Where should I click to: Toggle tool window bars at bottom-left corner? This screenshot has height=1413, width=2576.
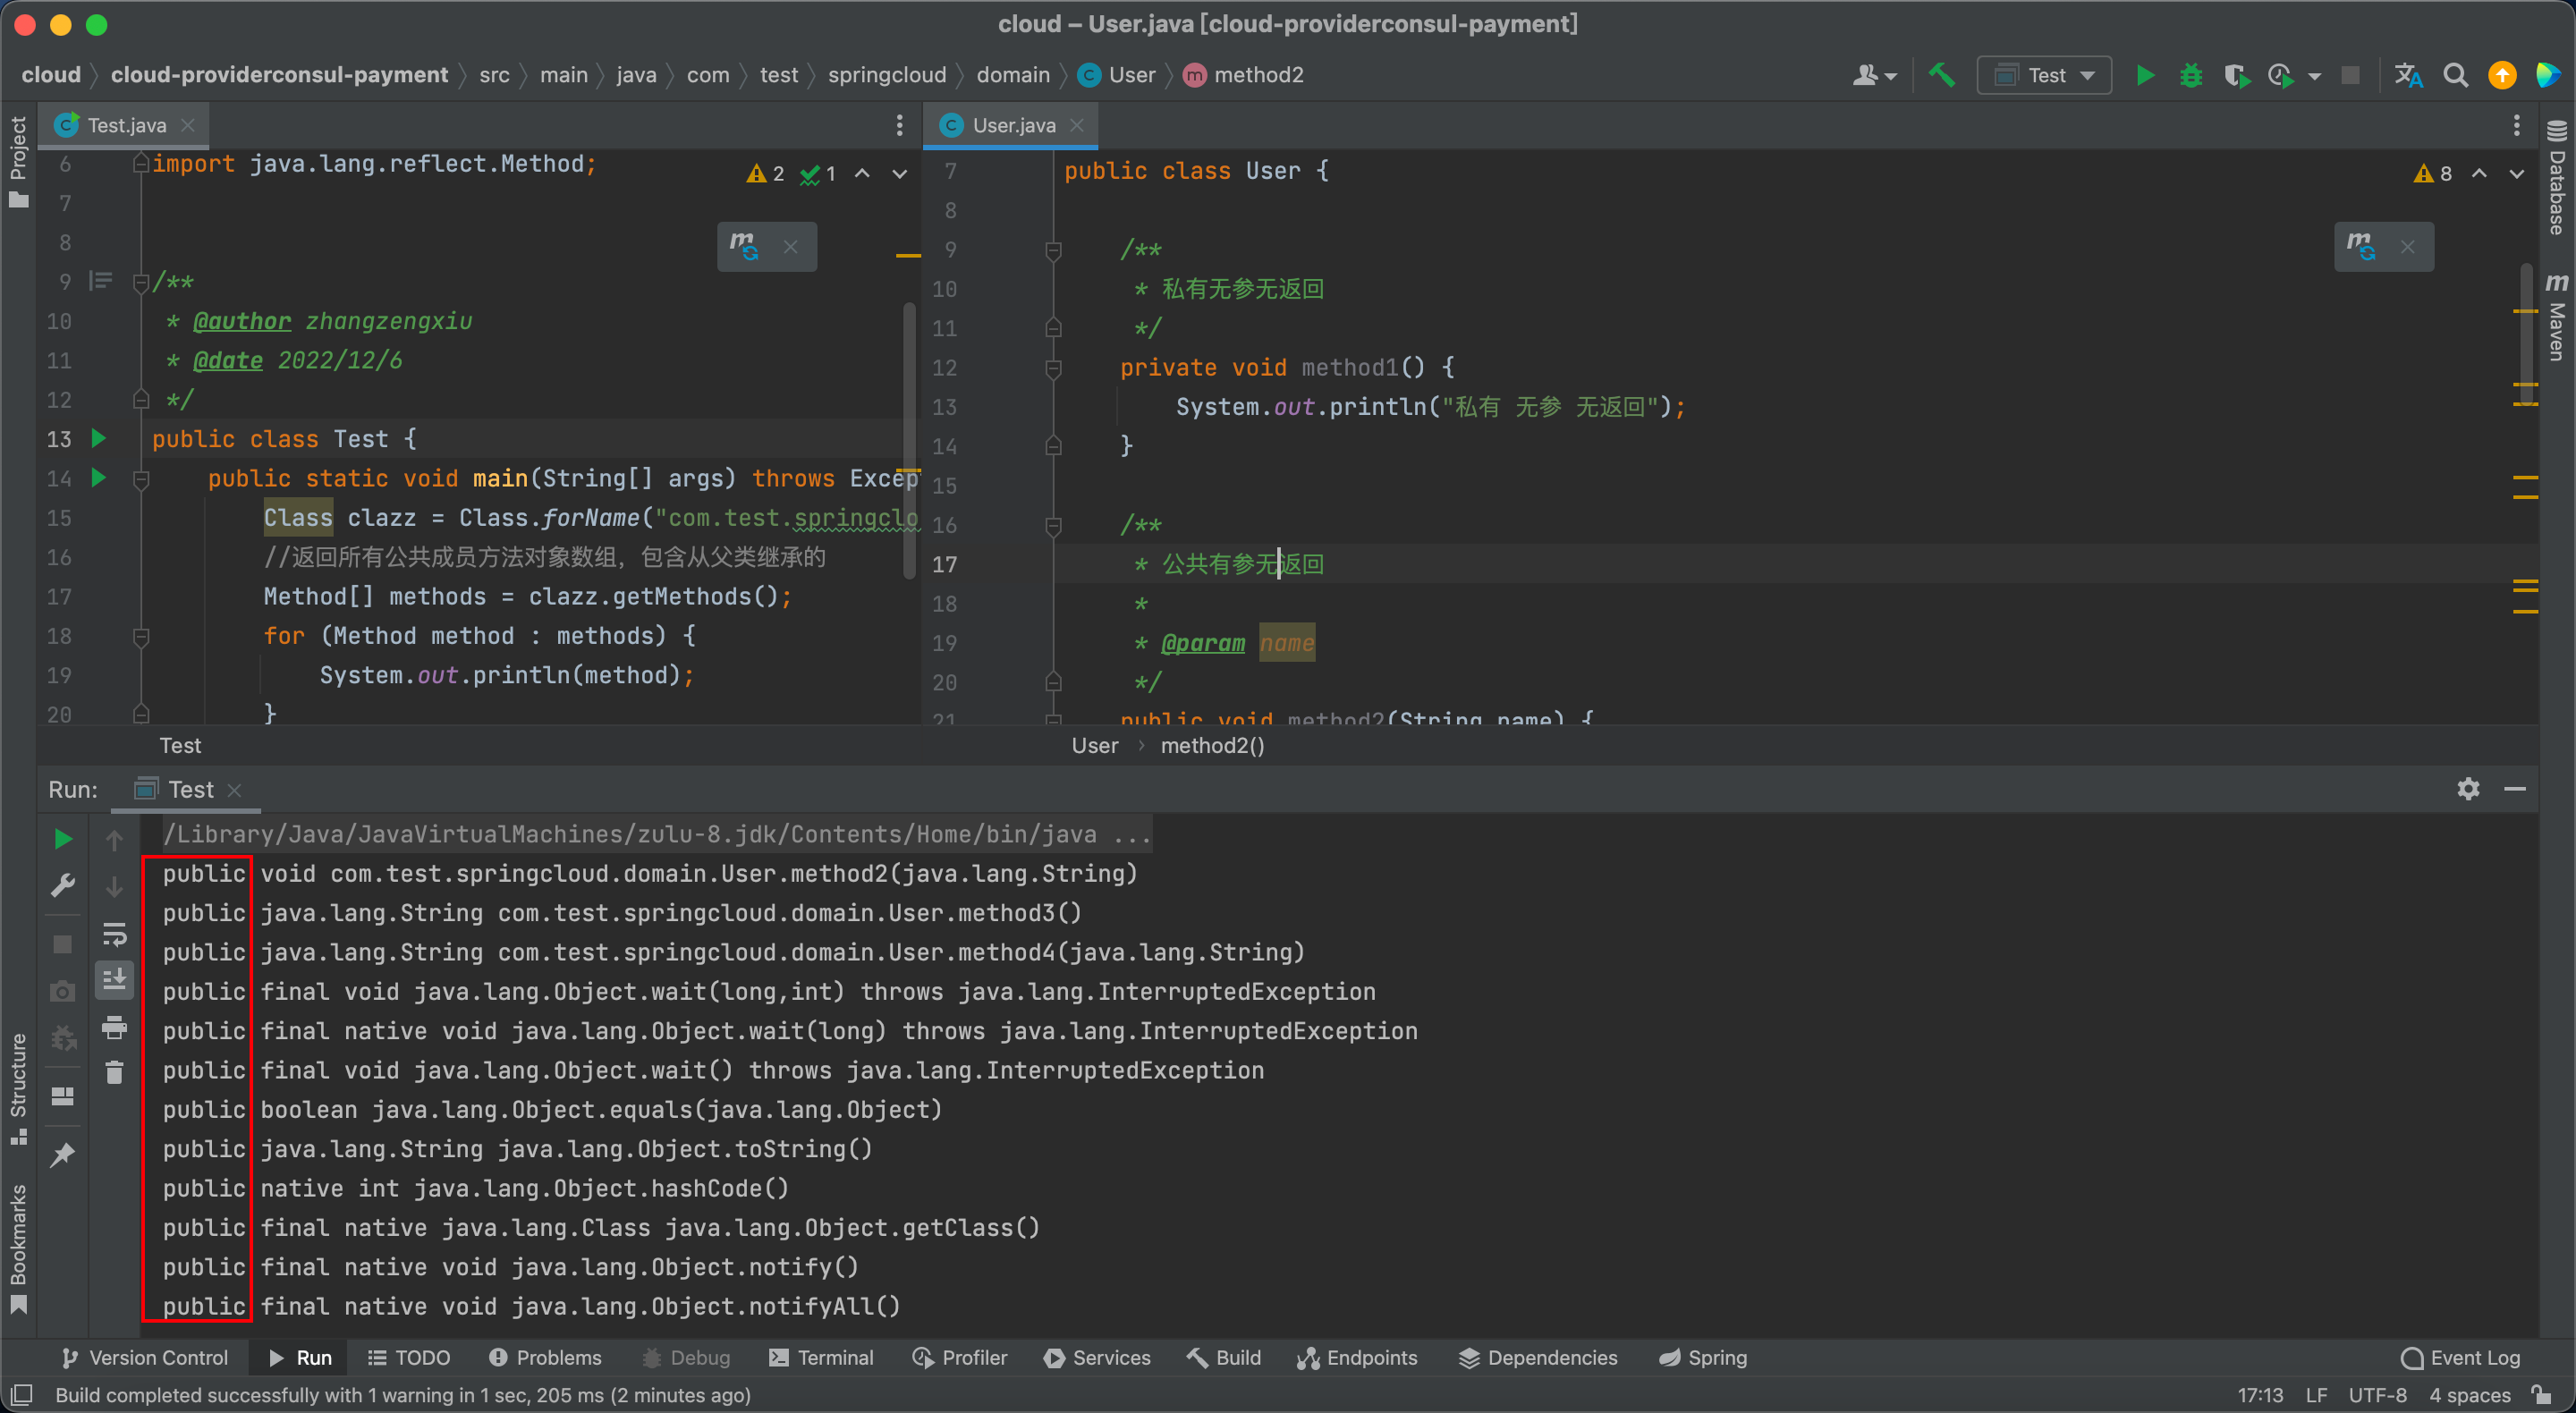21,1394
